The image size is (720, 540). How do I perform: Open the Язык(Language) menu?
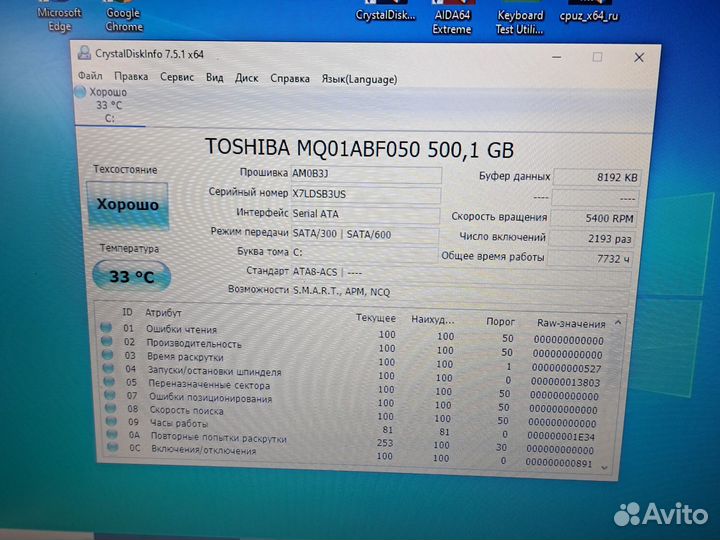359,79
